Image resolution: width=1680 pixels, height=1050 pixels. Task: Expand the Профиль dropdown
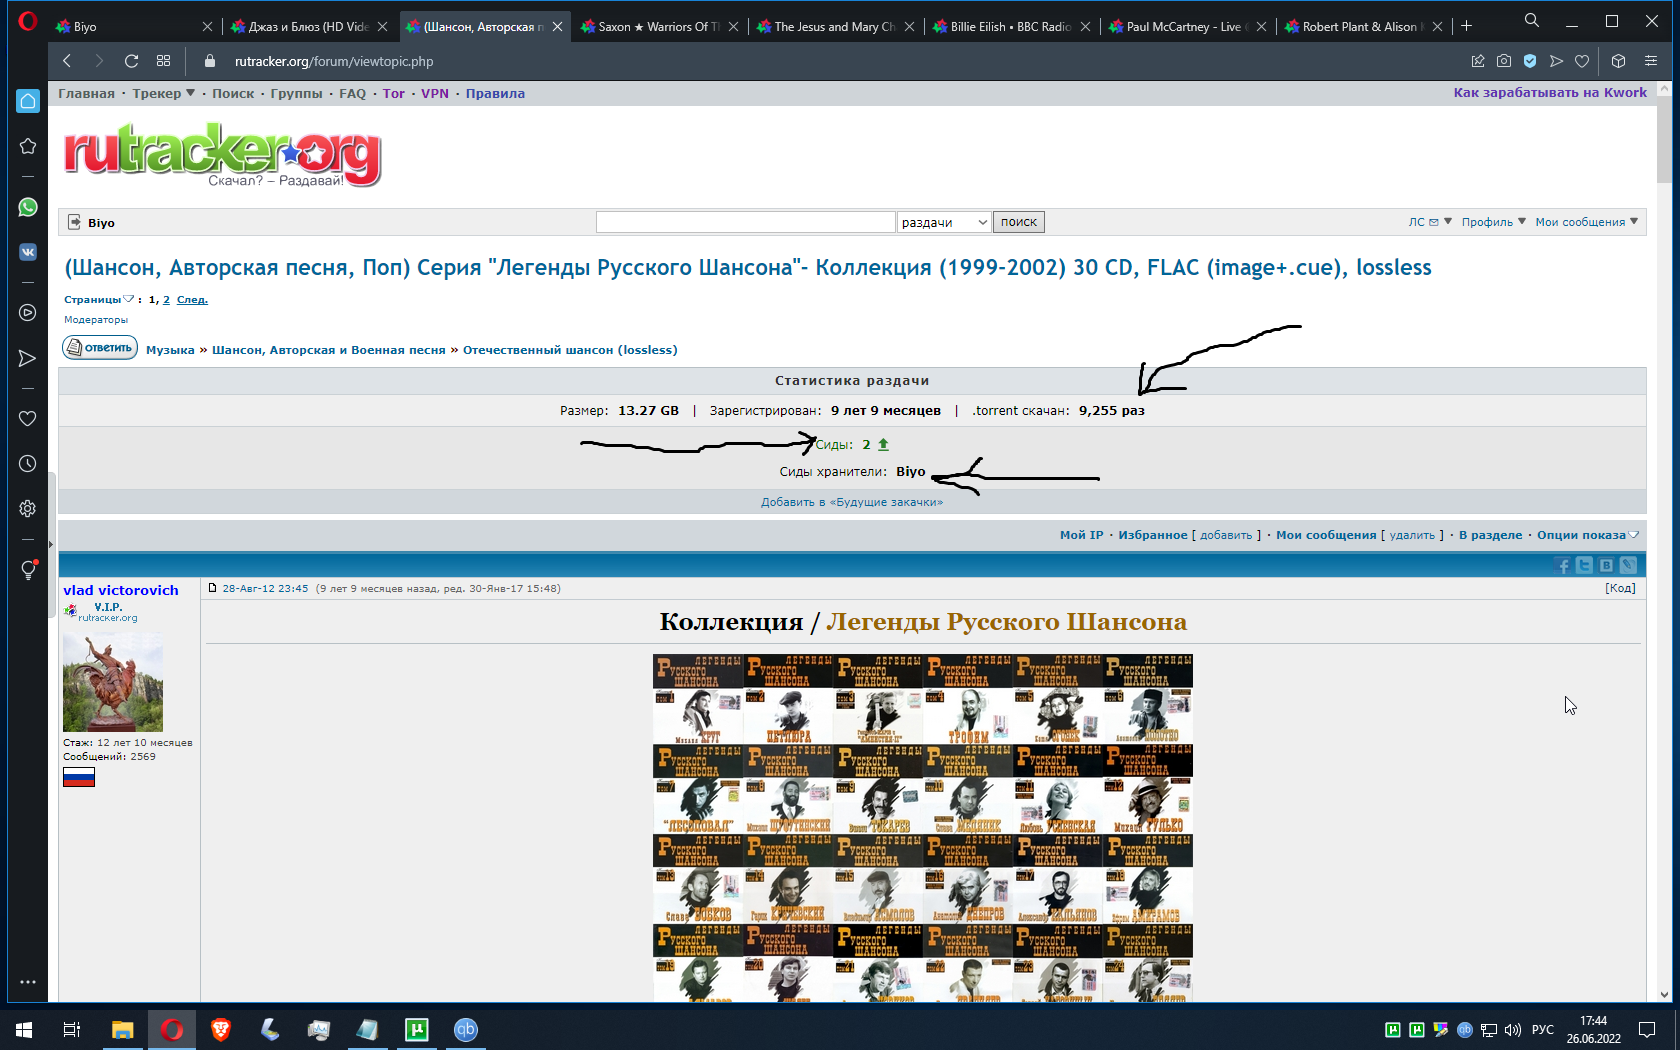[1494, 222]
